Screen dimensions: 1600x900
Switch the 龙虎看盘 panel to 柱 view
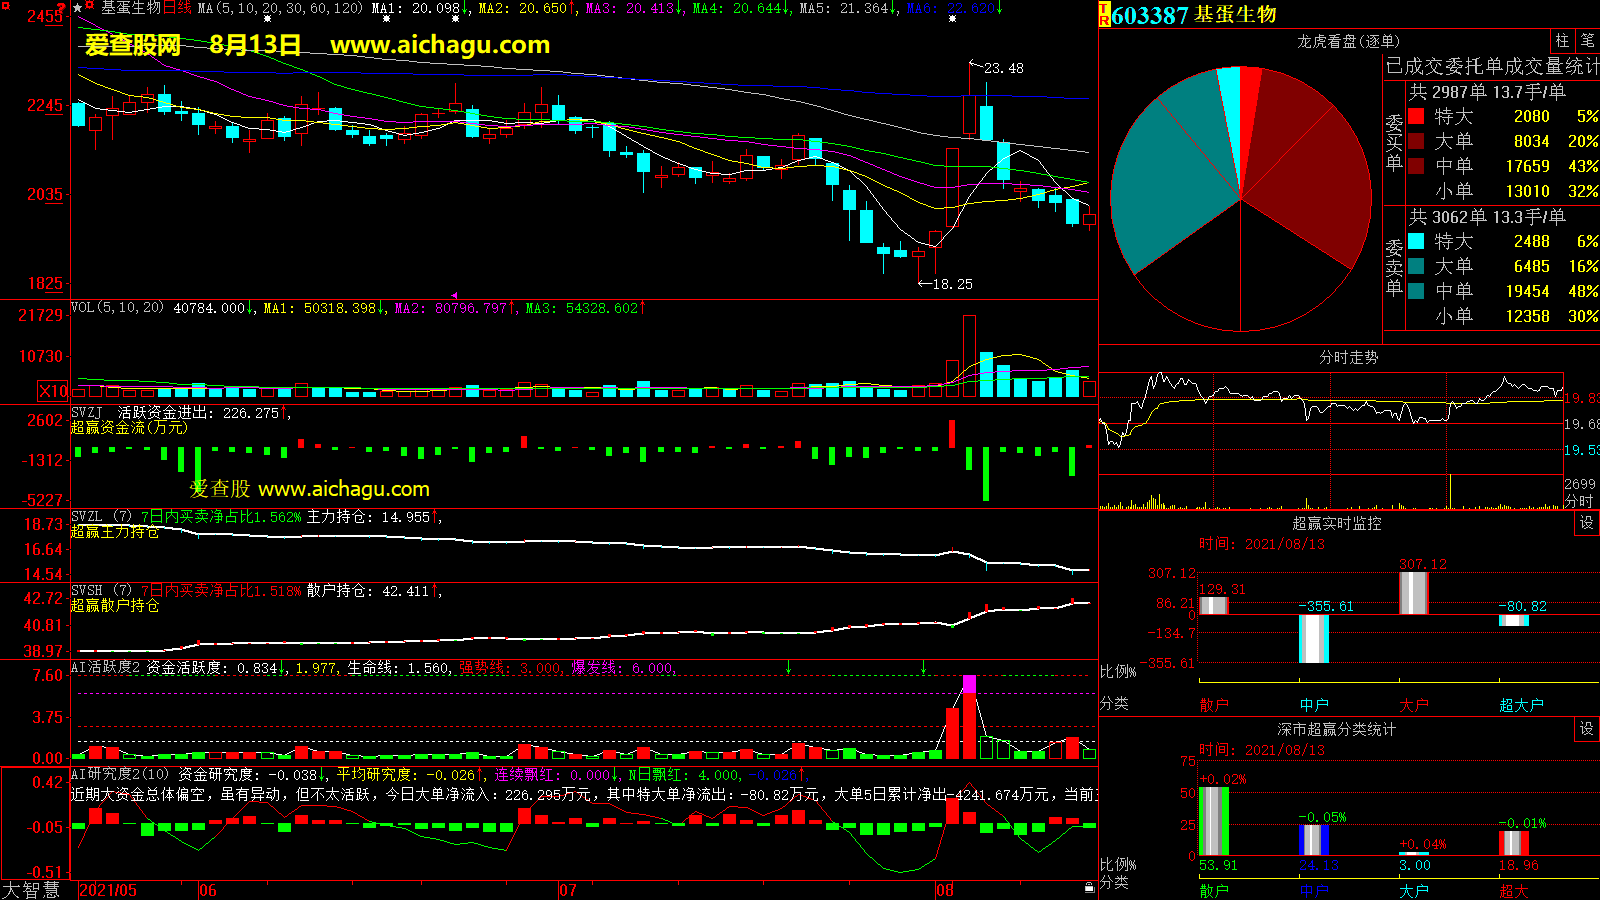(1562, 40)
